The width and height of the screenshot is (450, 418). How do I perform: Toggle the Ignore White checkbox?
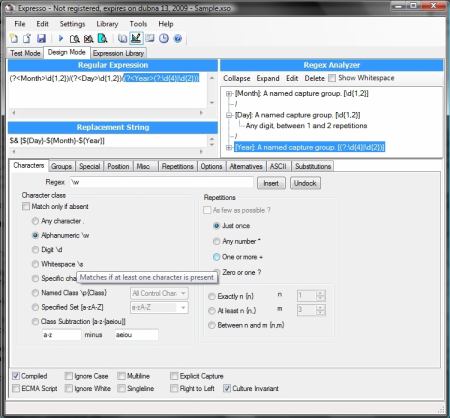tap(69, 388)
